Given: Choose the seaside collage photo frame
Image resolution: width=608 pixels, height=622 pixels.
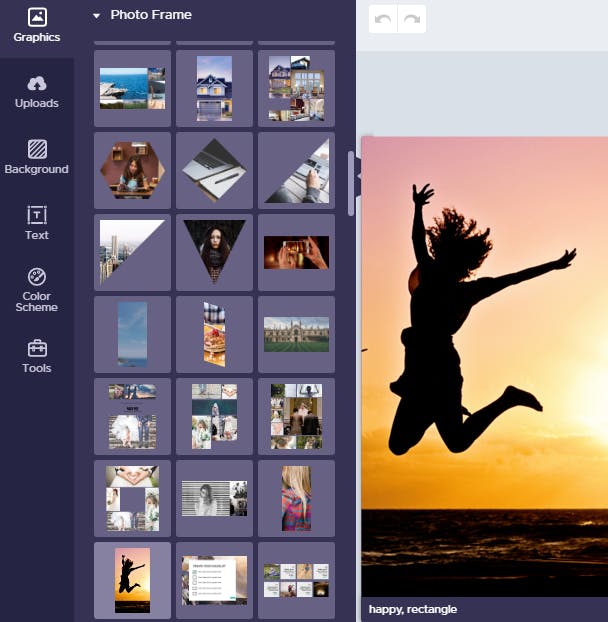Looking at the screenshot, I should tap(132, 88).
